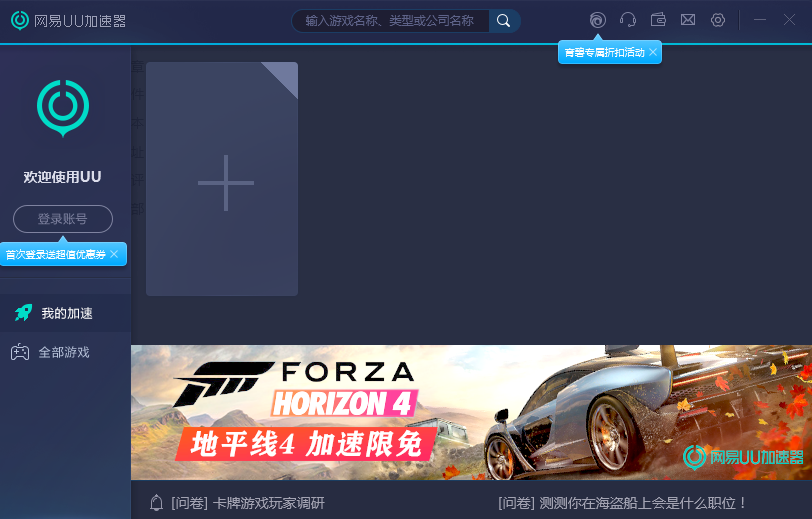The image size is (812, 519).
Task: Open the 卡牌游戏玩家调研 survey link
Action: [248, 503]
